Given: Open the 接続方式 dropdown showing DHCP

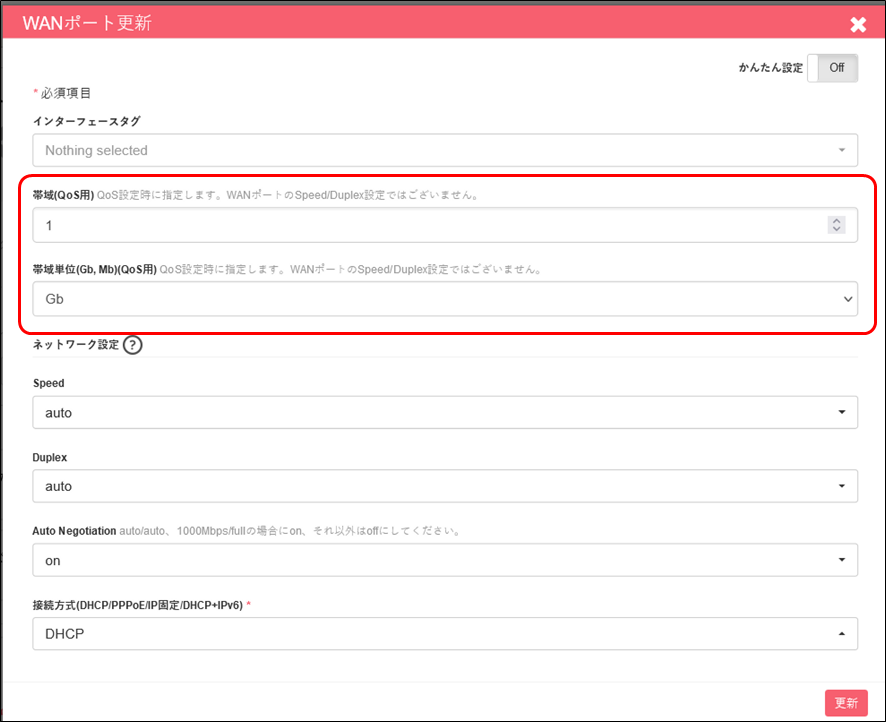Looking at the screenshot, I should pyautogui.click(x=445, y=633).
